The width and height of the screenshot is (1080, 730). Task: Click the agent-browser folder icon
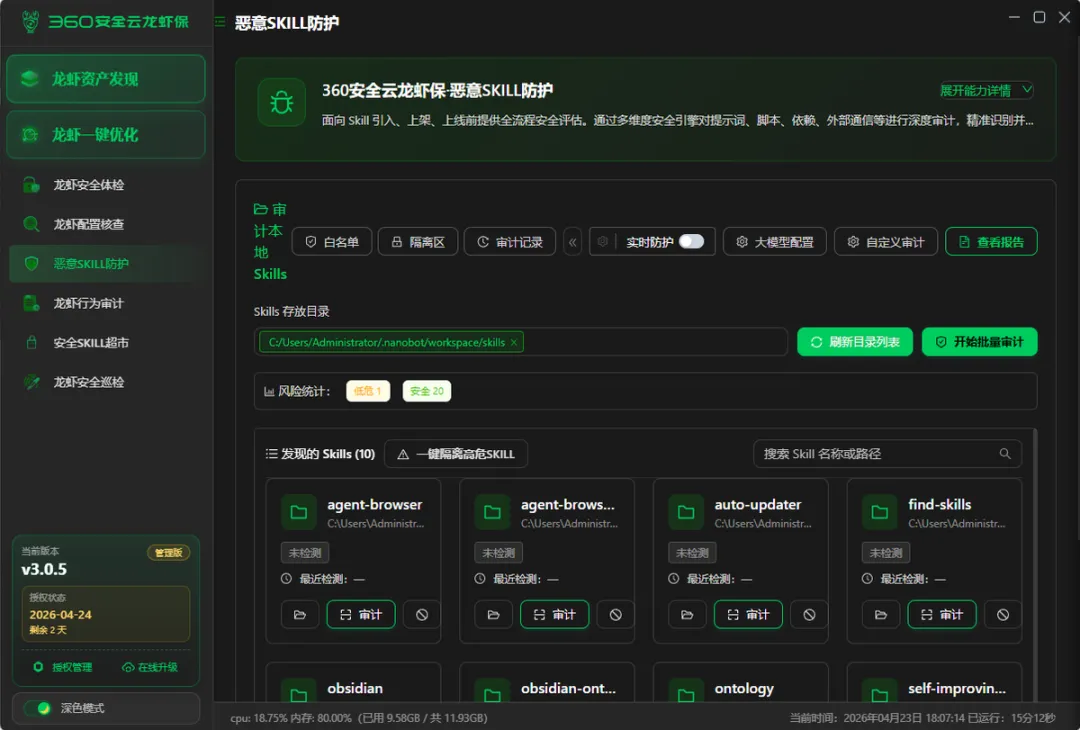[x=299, y=512]
